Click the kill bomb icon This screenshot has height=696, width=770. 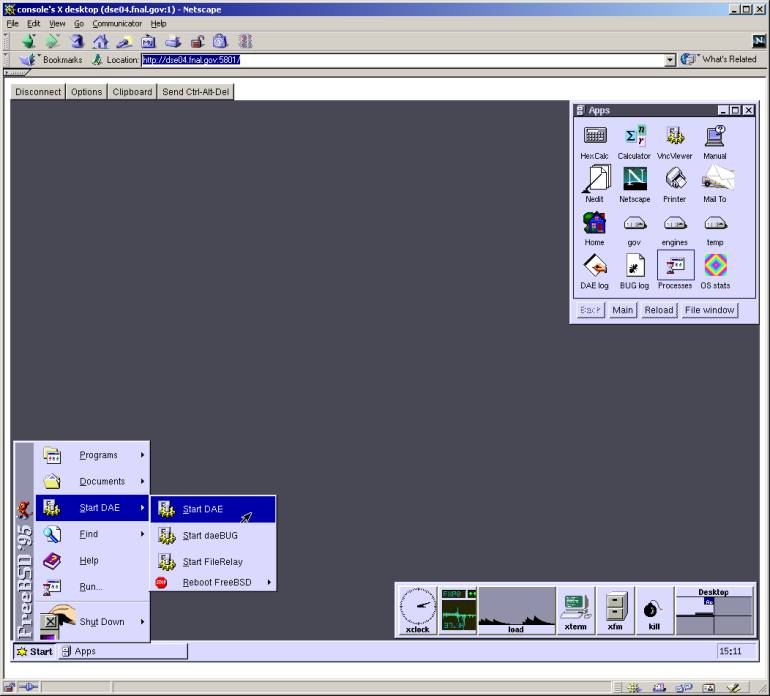tap(654, 612)
